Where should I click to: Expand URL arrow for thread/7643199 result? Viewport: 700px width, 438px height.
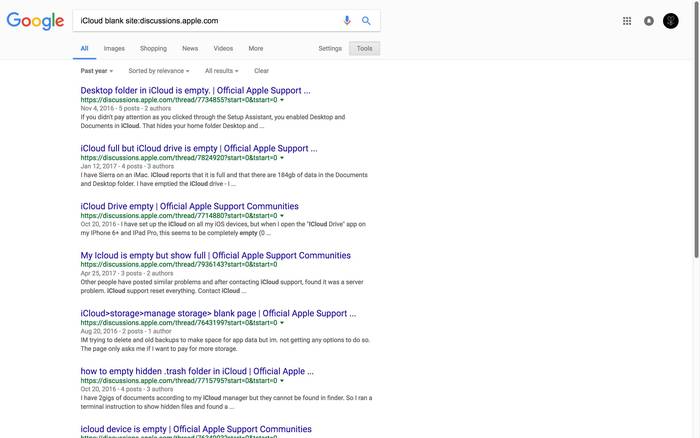282,323
